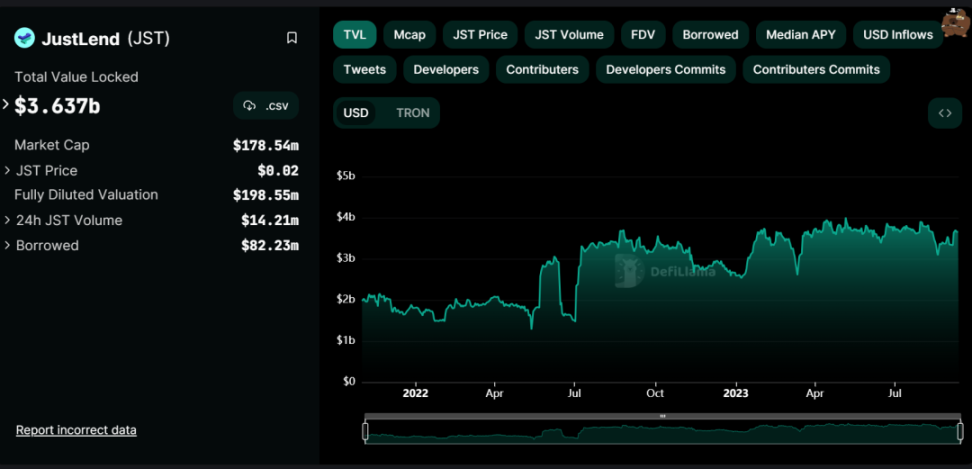Expand the Total Value Locked breakdown
The image size is (972, 469).
click(6, 105)
